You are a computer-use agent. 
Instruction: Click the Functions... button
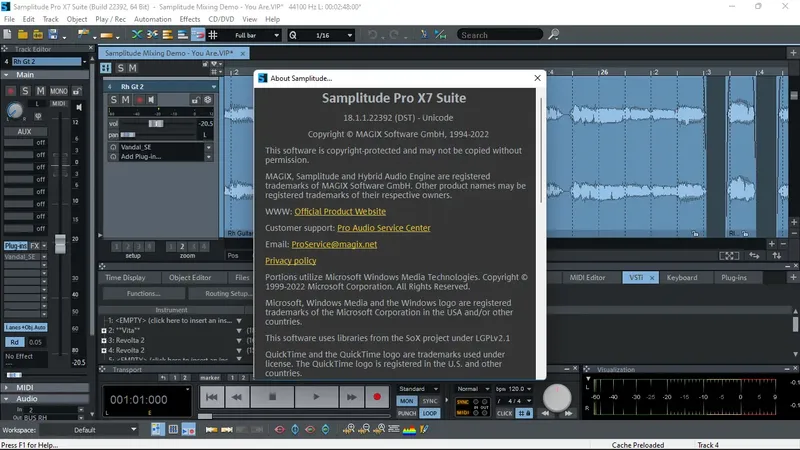point(143,293)
